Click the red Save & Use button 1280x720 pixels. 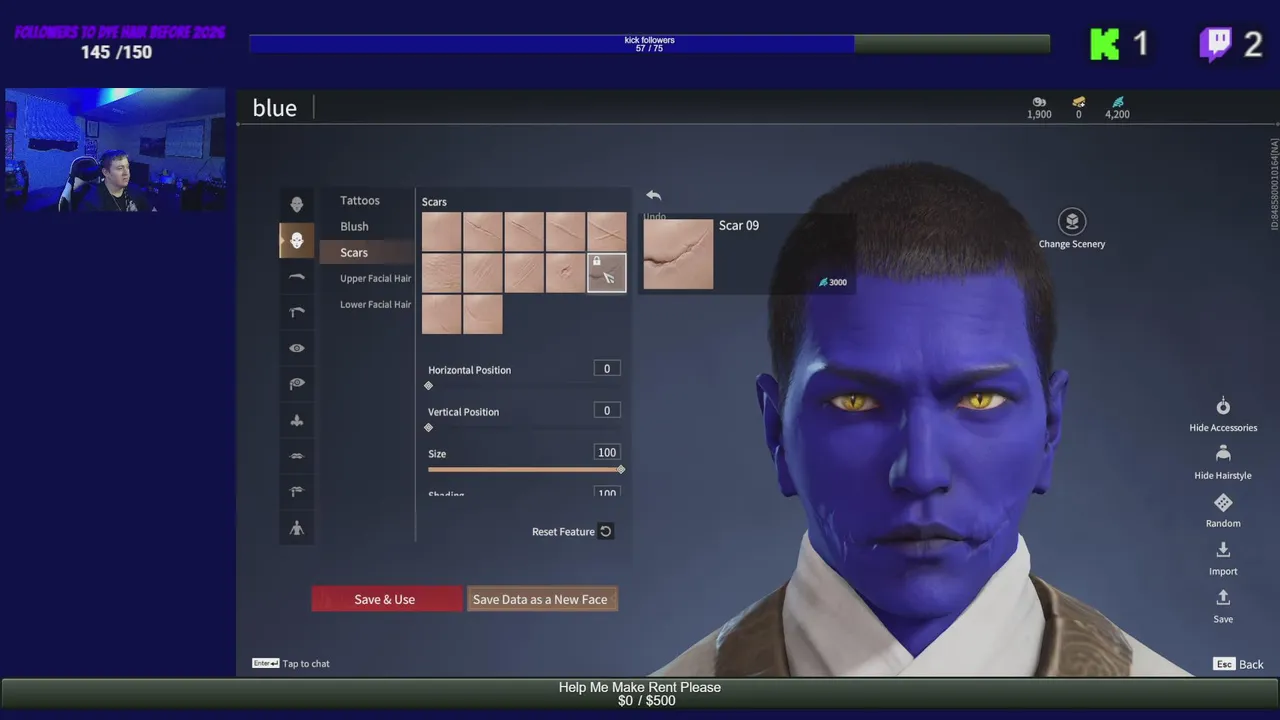[x=387, y=599]
